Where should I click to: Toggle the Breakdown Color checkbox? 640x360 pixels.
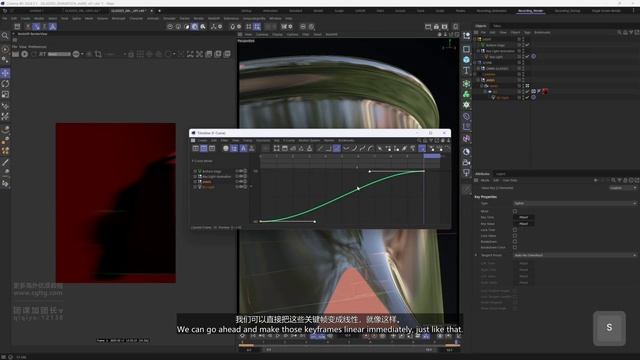(x=515, y=247)
